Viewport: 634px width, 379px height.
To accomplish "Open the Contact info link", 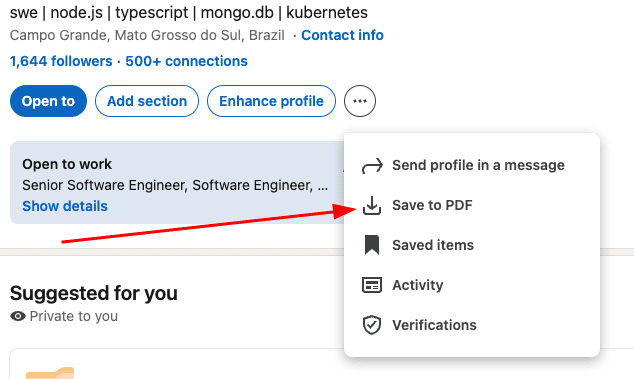I will [342, 35].
